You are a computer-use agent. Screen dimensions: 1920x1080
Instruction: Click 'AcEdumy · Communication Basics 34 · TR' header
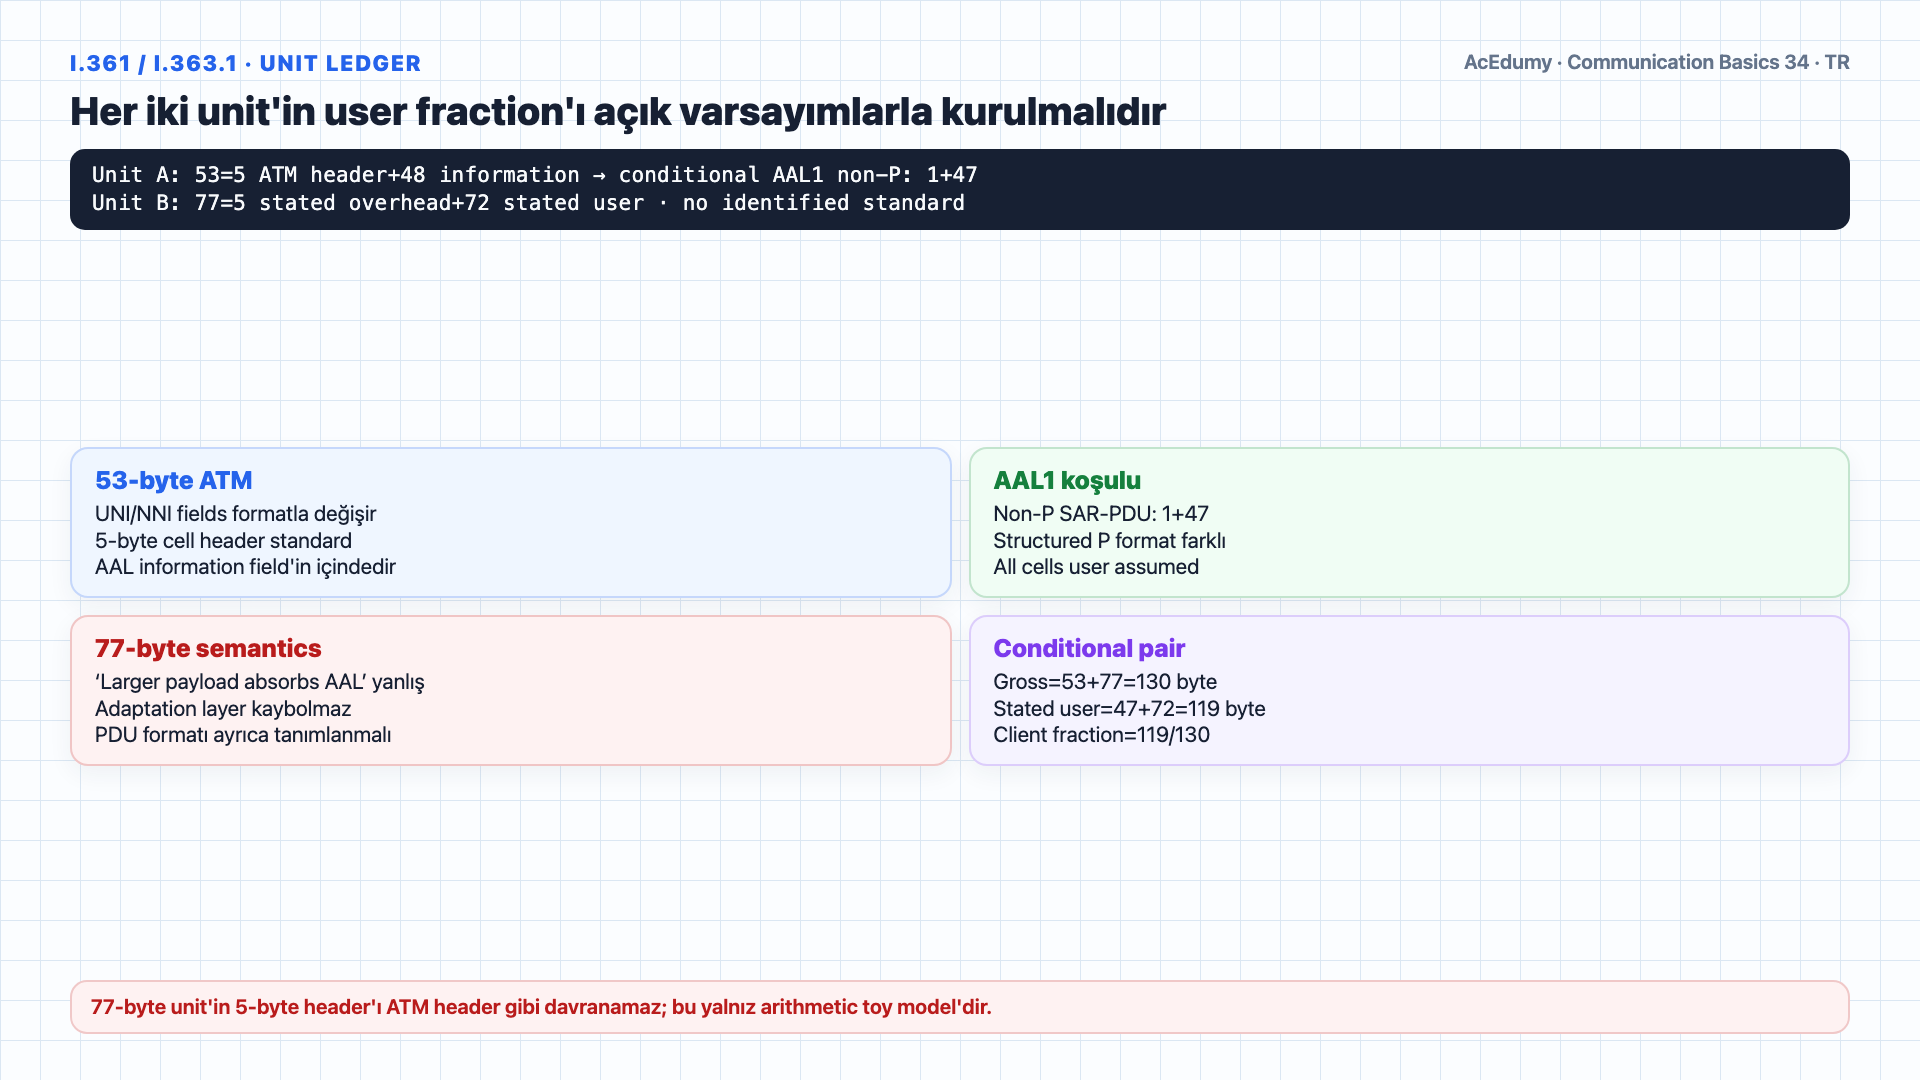point(1656,62)
